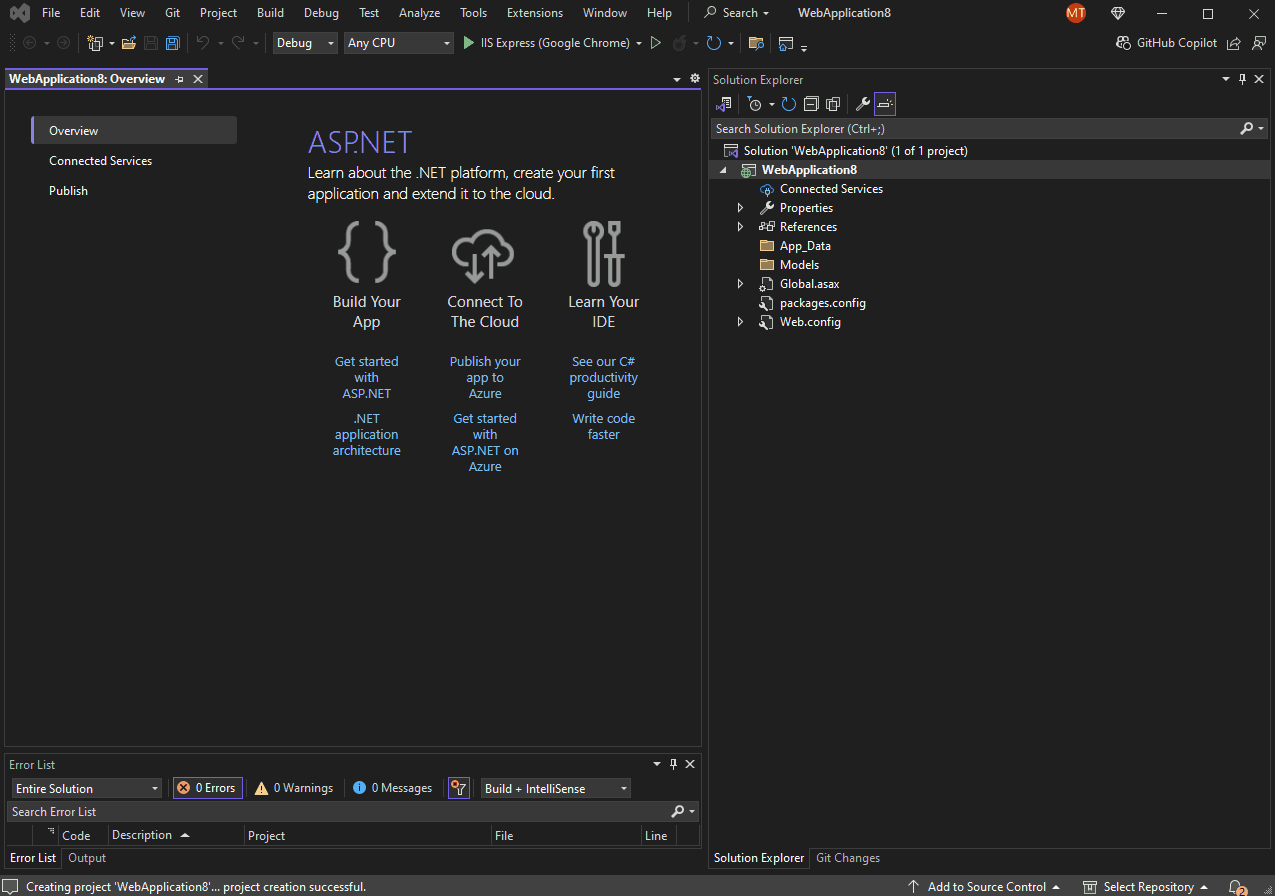The image size is (1275, 896).
Task: Click into Search Error List field
Action: (340, 812)
